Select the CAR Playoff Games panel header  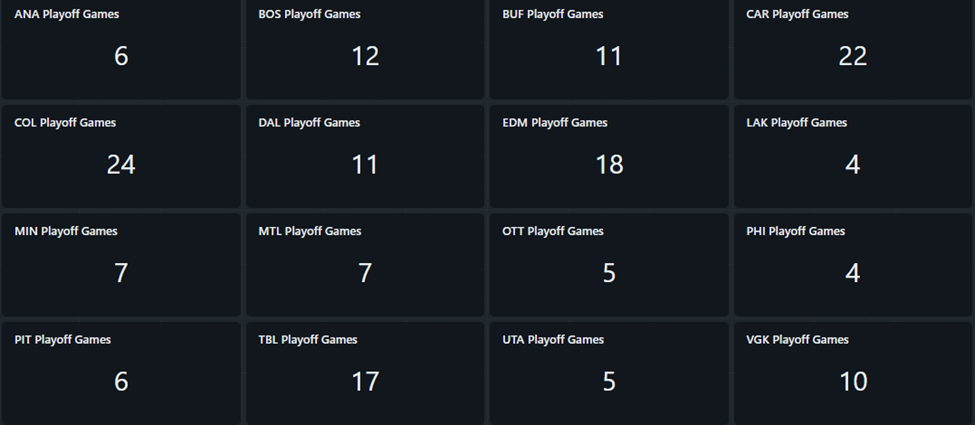click(x=797, y=15)
